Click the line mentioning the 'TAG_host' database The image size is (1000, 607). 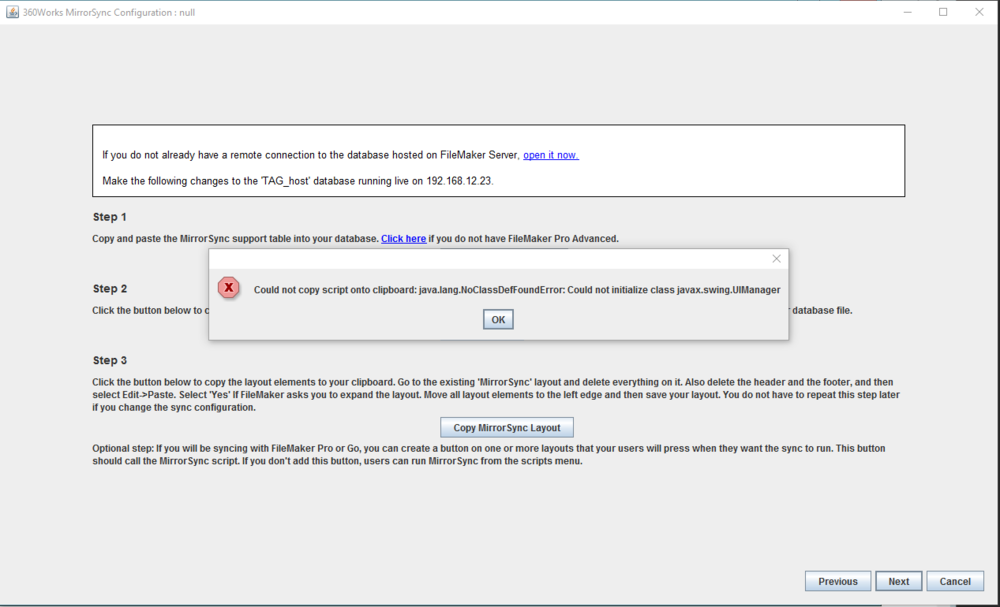(298, 181)
